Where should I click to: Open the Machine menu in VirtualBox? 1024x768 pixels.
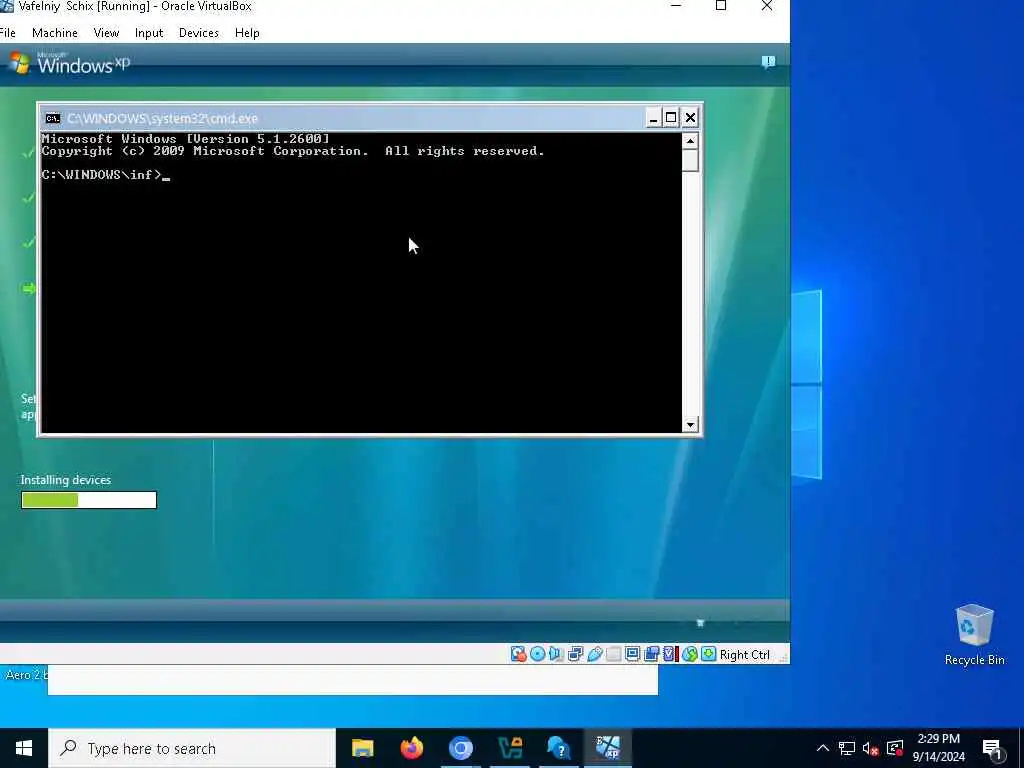[x=55, y=33]
